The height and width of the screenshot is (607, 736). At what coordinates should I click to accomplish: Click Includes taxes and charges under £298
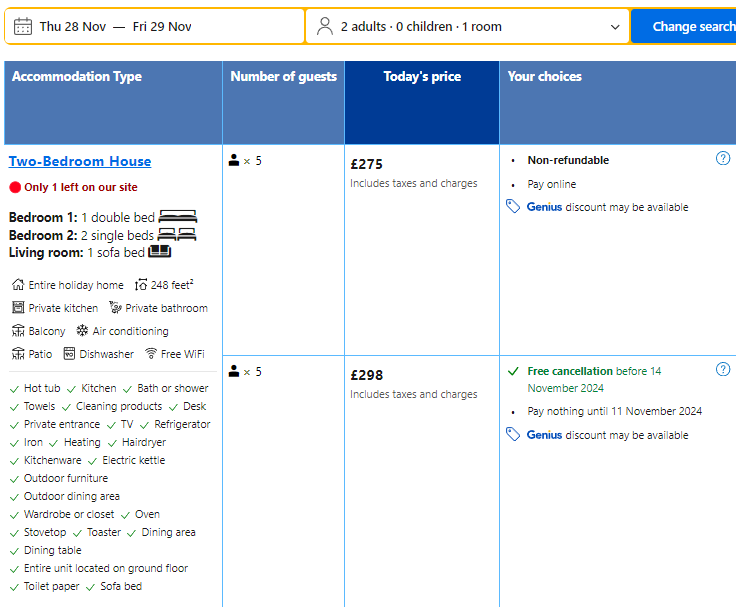point(414,394)
